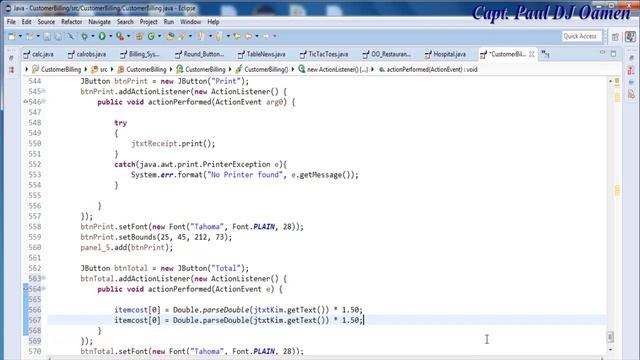The image size is (640, 360).
Task: Open the Search menu
Action: (x=125, y=22)
